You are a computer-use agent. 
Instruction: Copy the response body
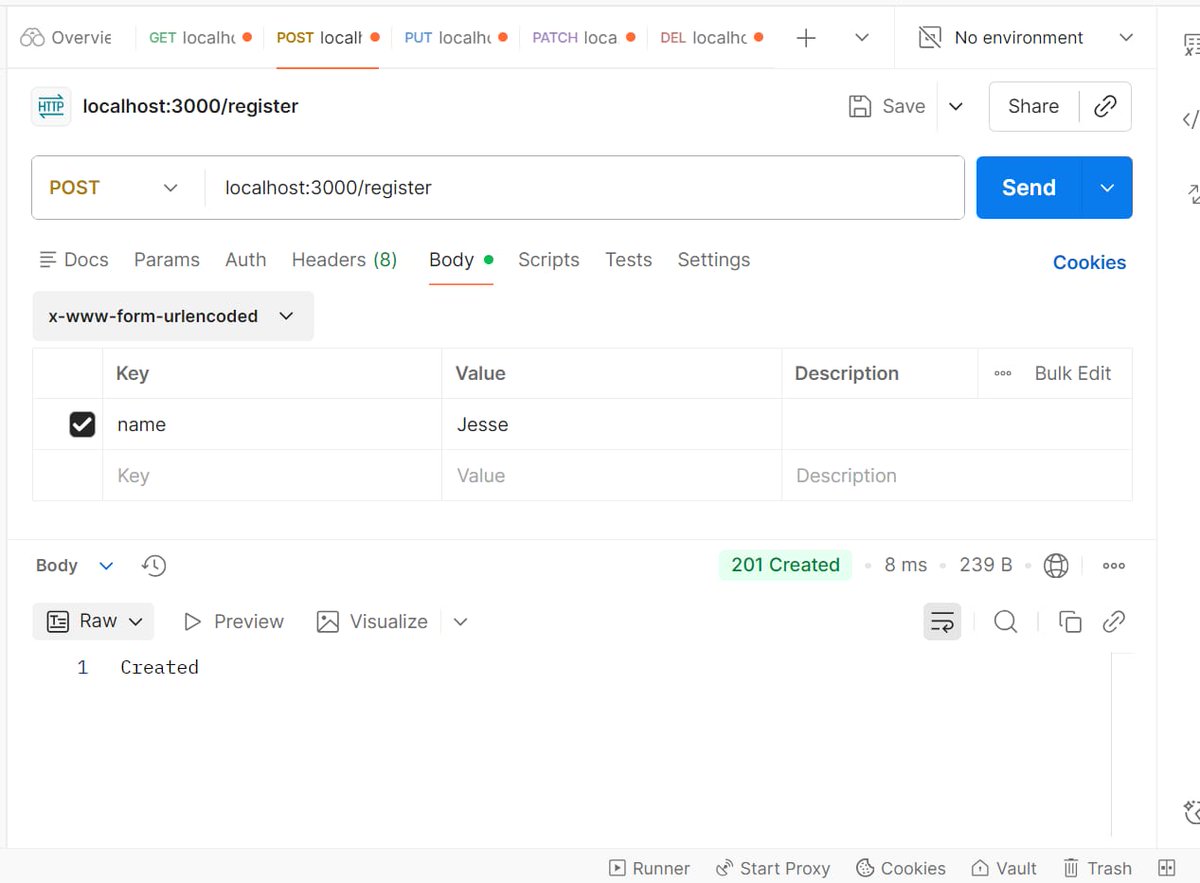[x=1070, y=621]
